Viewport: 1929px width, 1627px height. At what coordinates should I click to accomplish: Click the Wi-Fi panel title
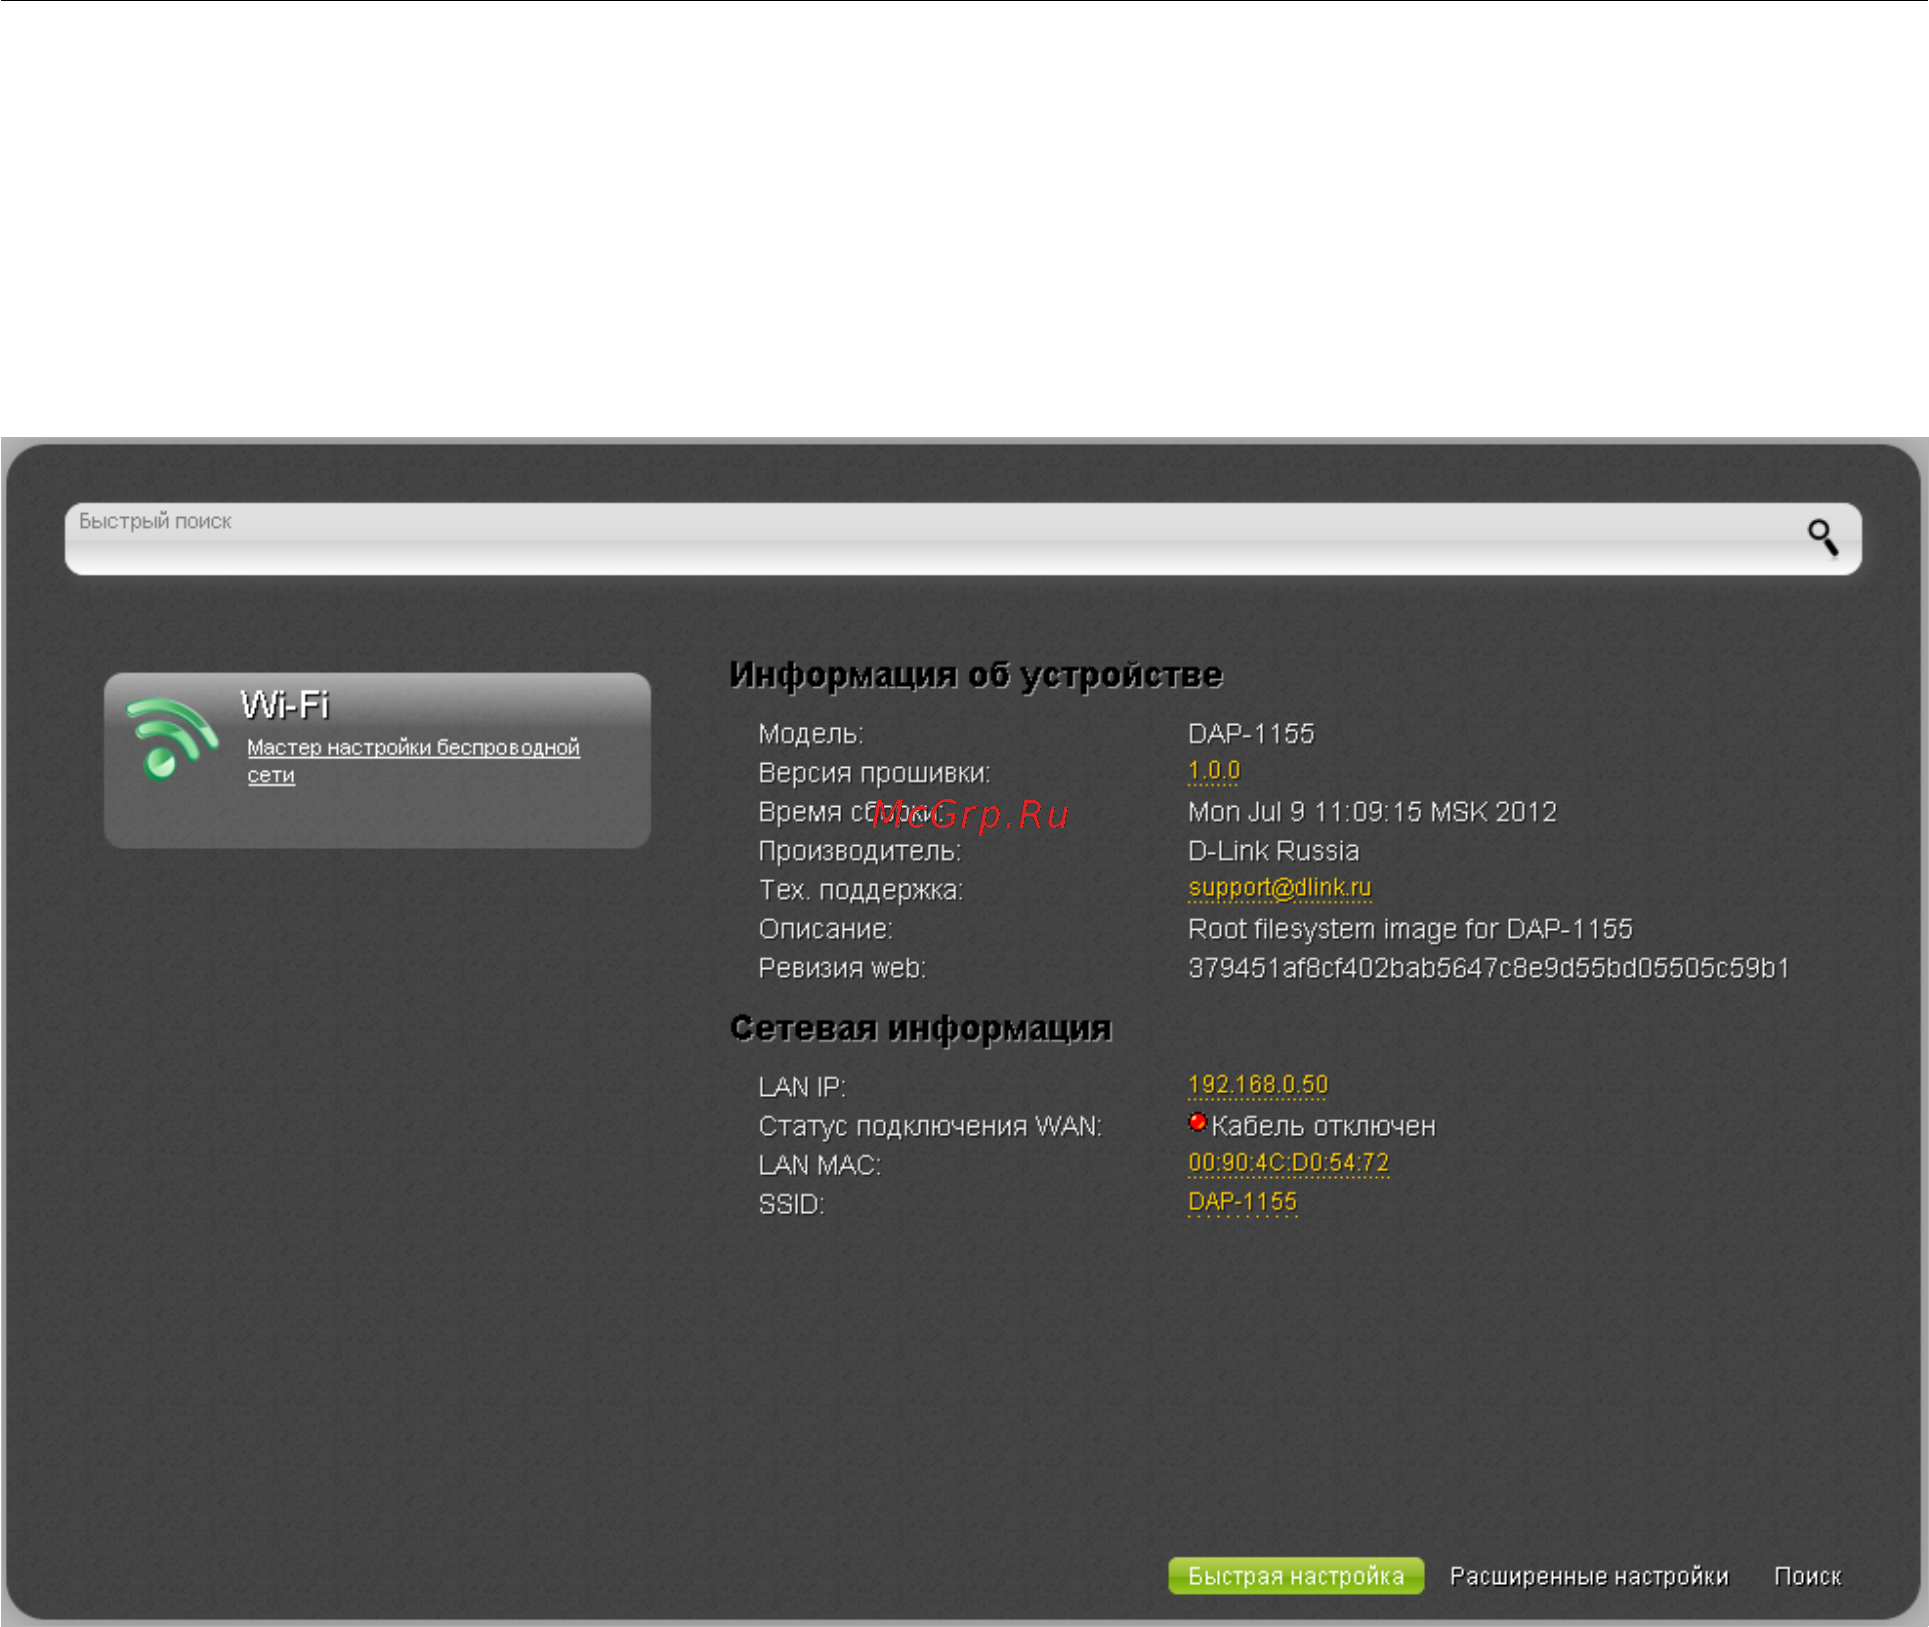click(285, 705)
